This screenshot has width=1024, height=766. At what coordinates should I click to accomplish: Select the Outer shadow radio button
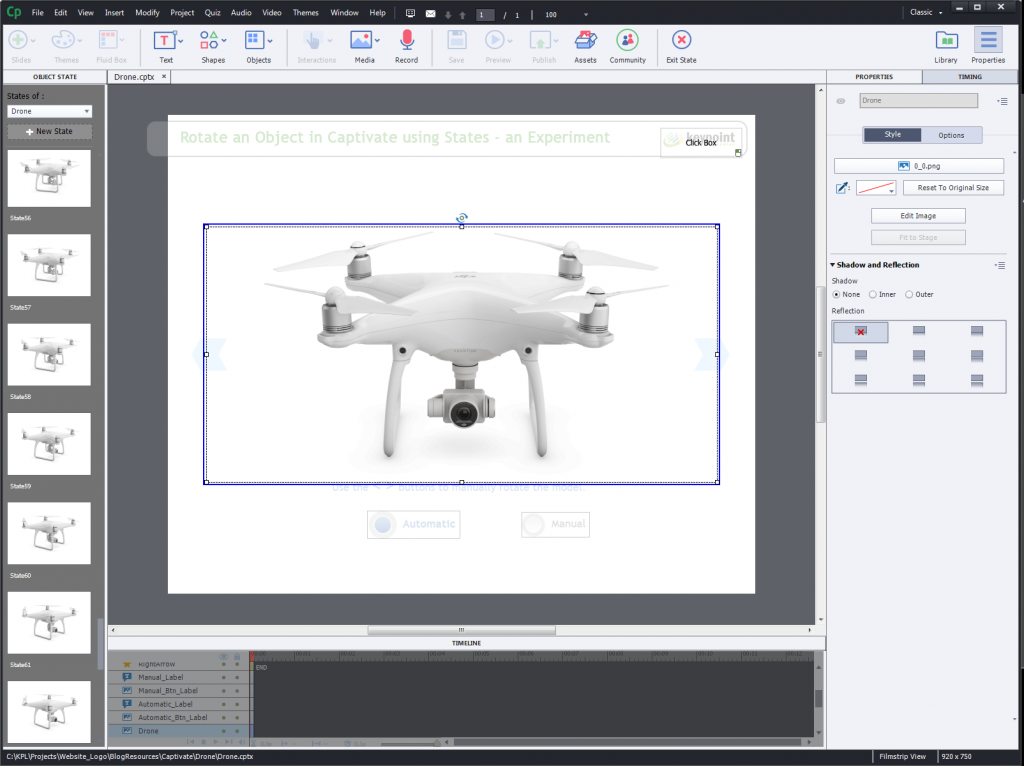[x=909, y=294]
